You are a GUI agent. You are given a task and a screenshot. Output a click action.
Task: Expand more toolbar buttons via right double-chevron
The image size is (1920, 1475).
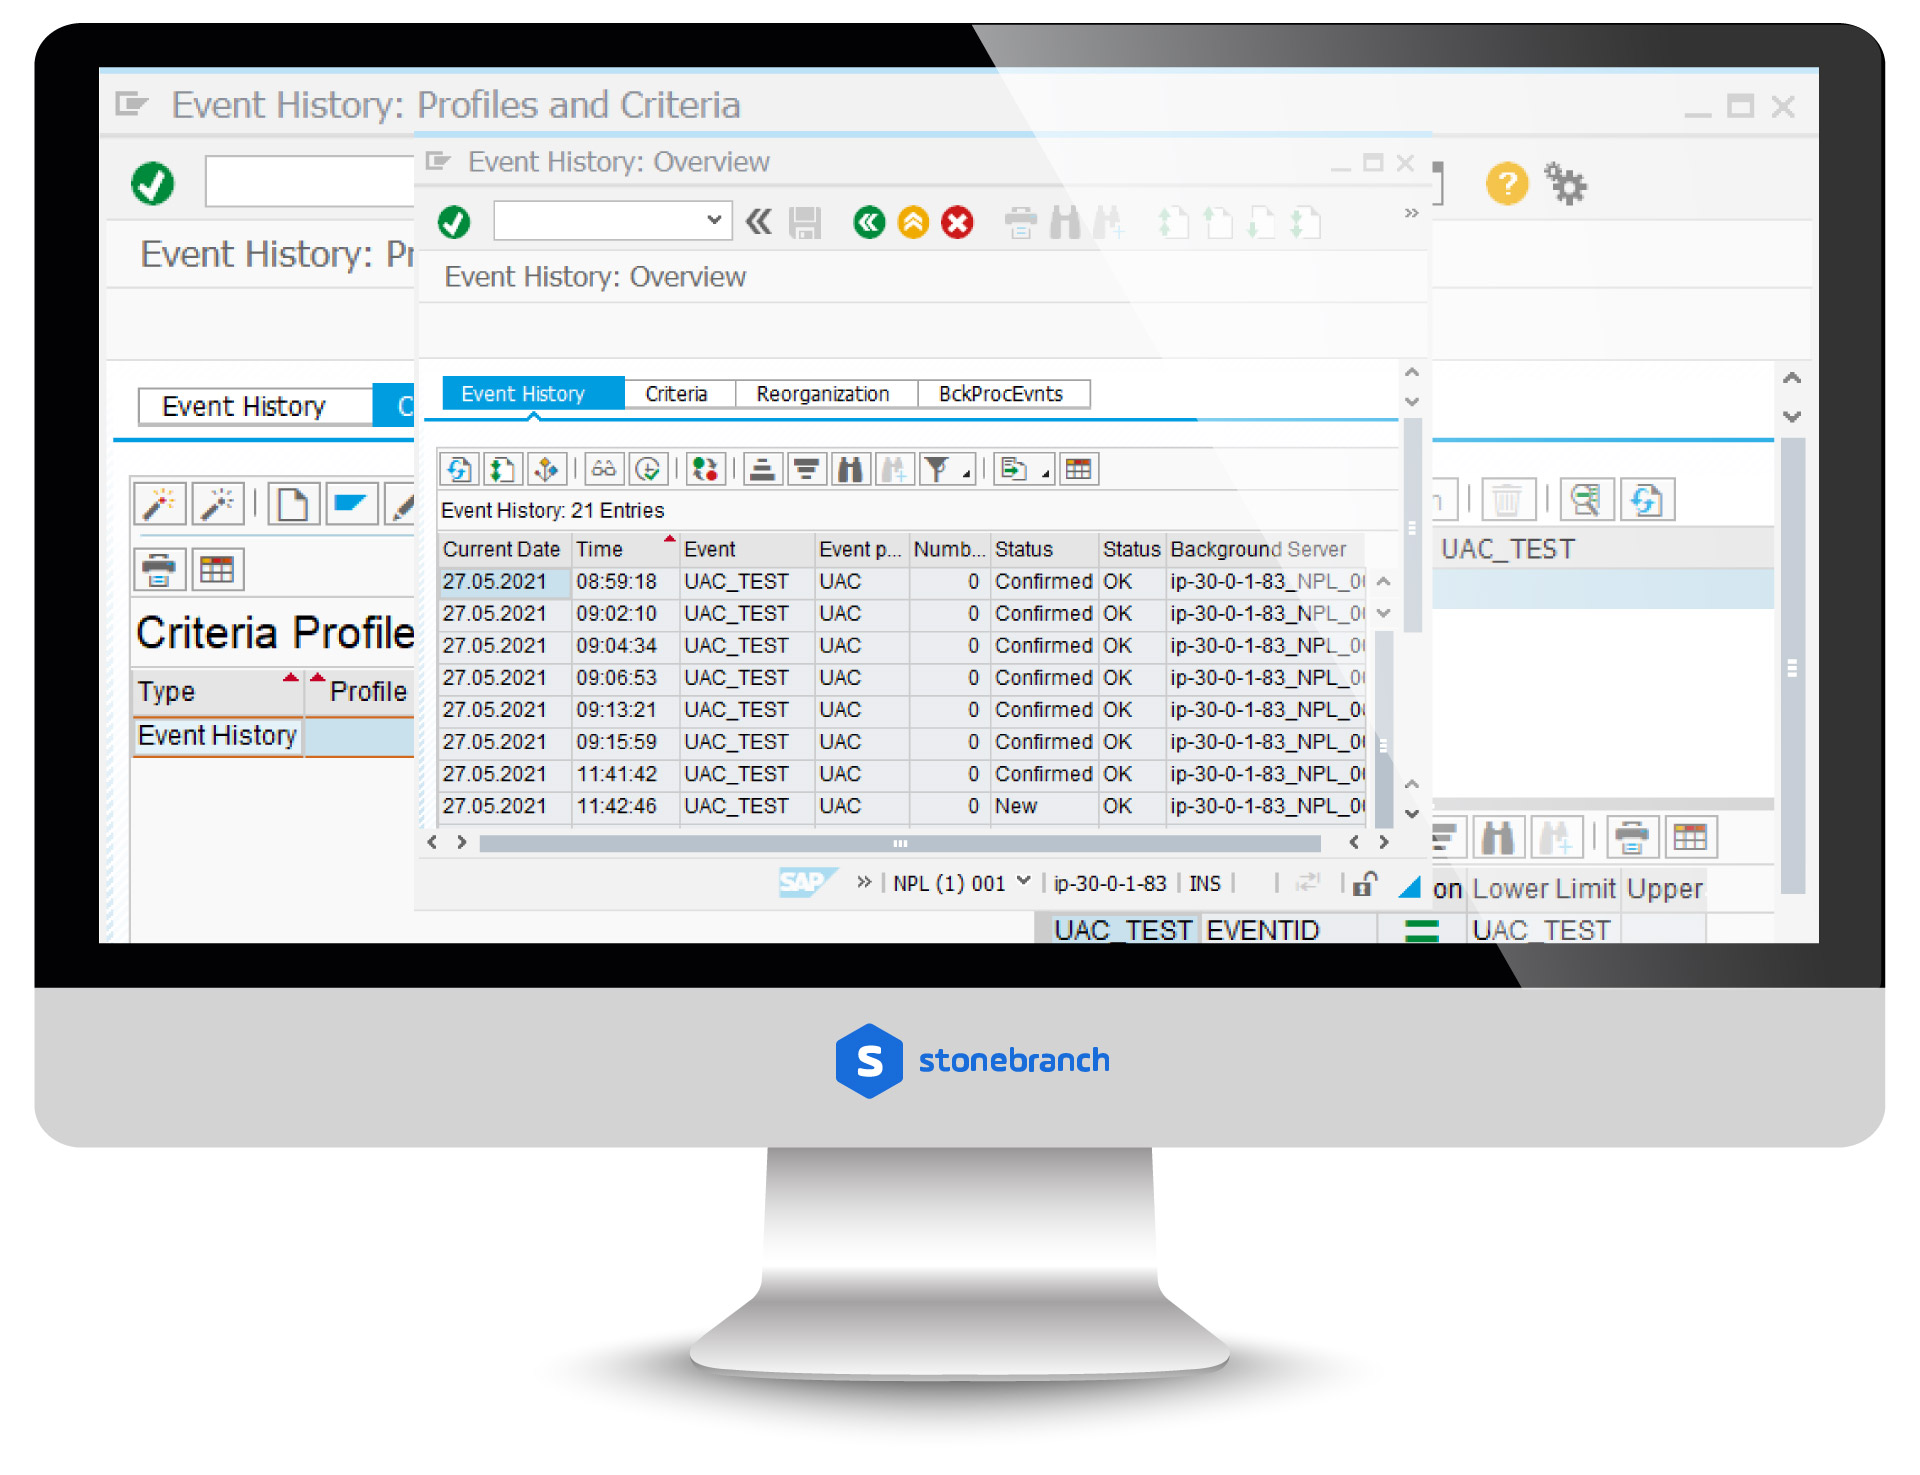coord(1411,213)
